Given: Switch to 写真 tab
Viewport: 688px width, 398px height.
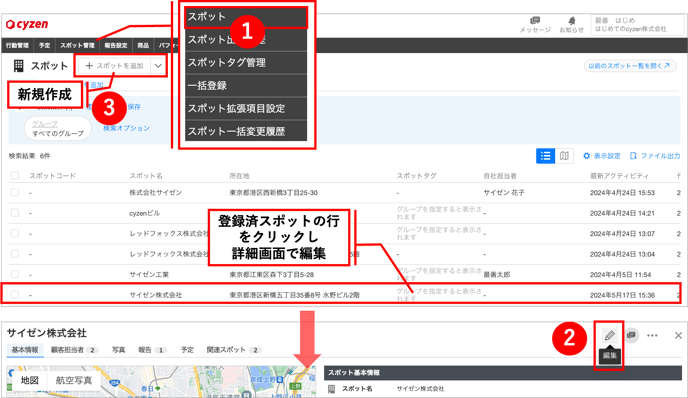Looking at the screenshot, I should pyautogui.click(x=118, y=350).
